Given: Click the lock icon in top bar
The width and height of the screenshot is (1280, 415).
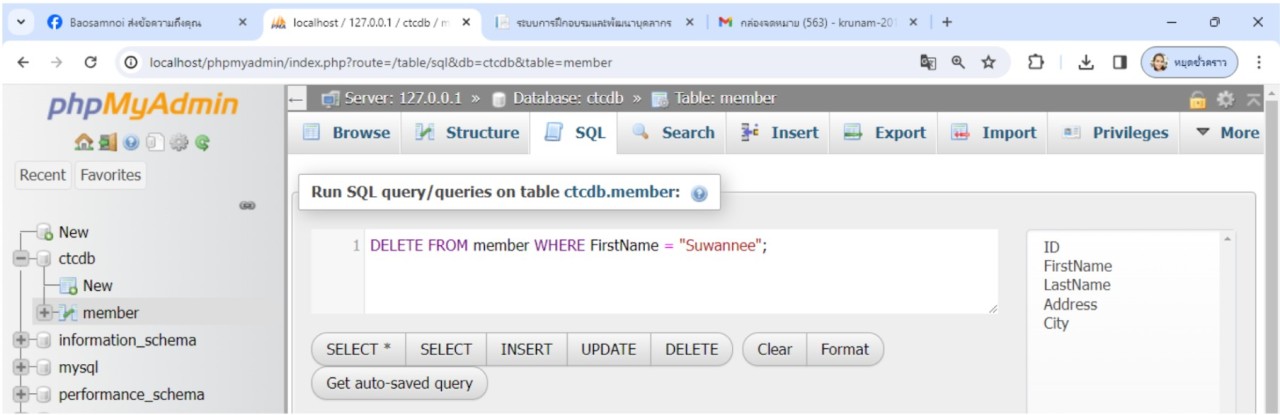Looking at the screenshot, I should 1197,99.
